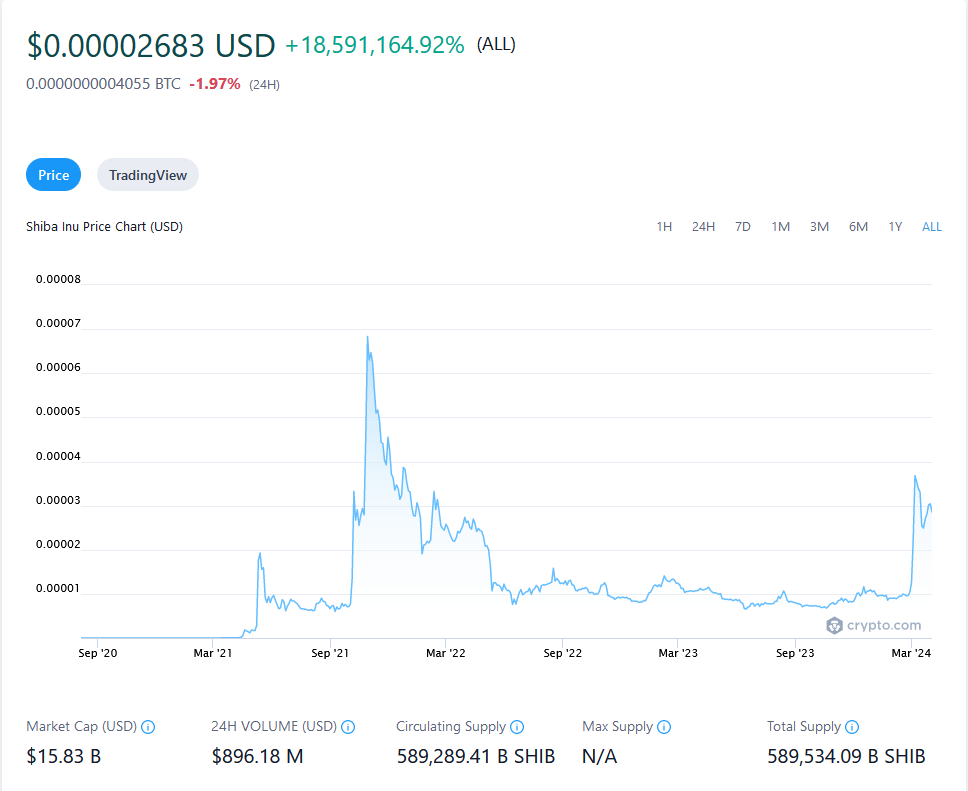Click the November 2021 price peak

pos(368,338)
